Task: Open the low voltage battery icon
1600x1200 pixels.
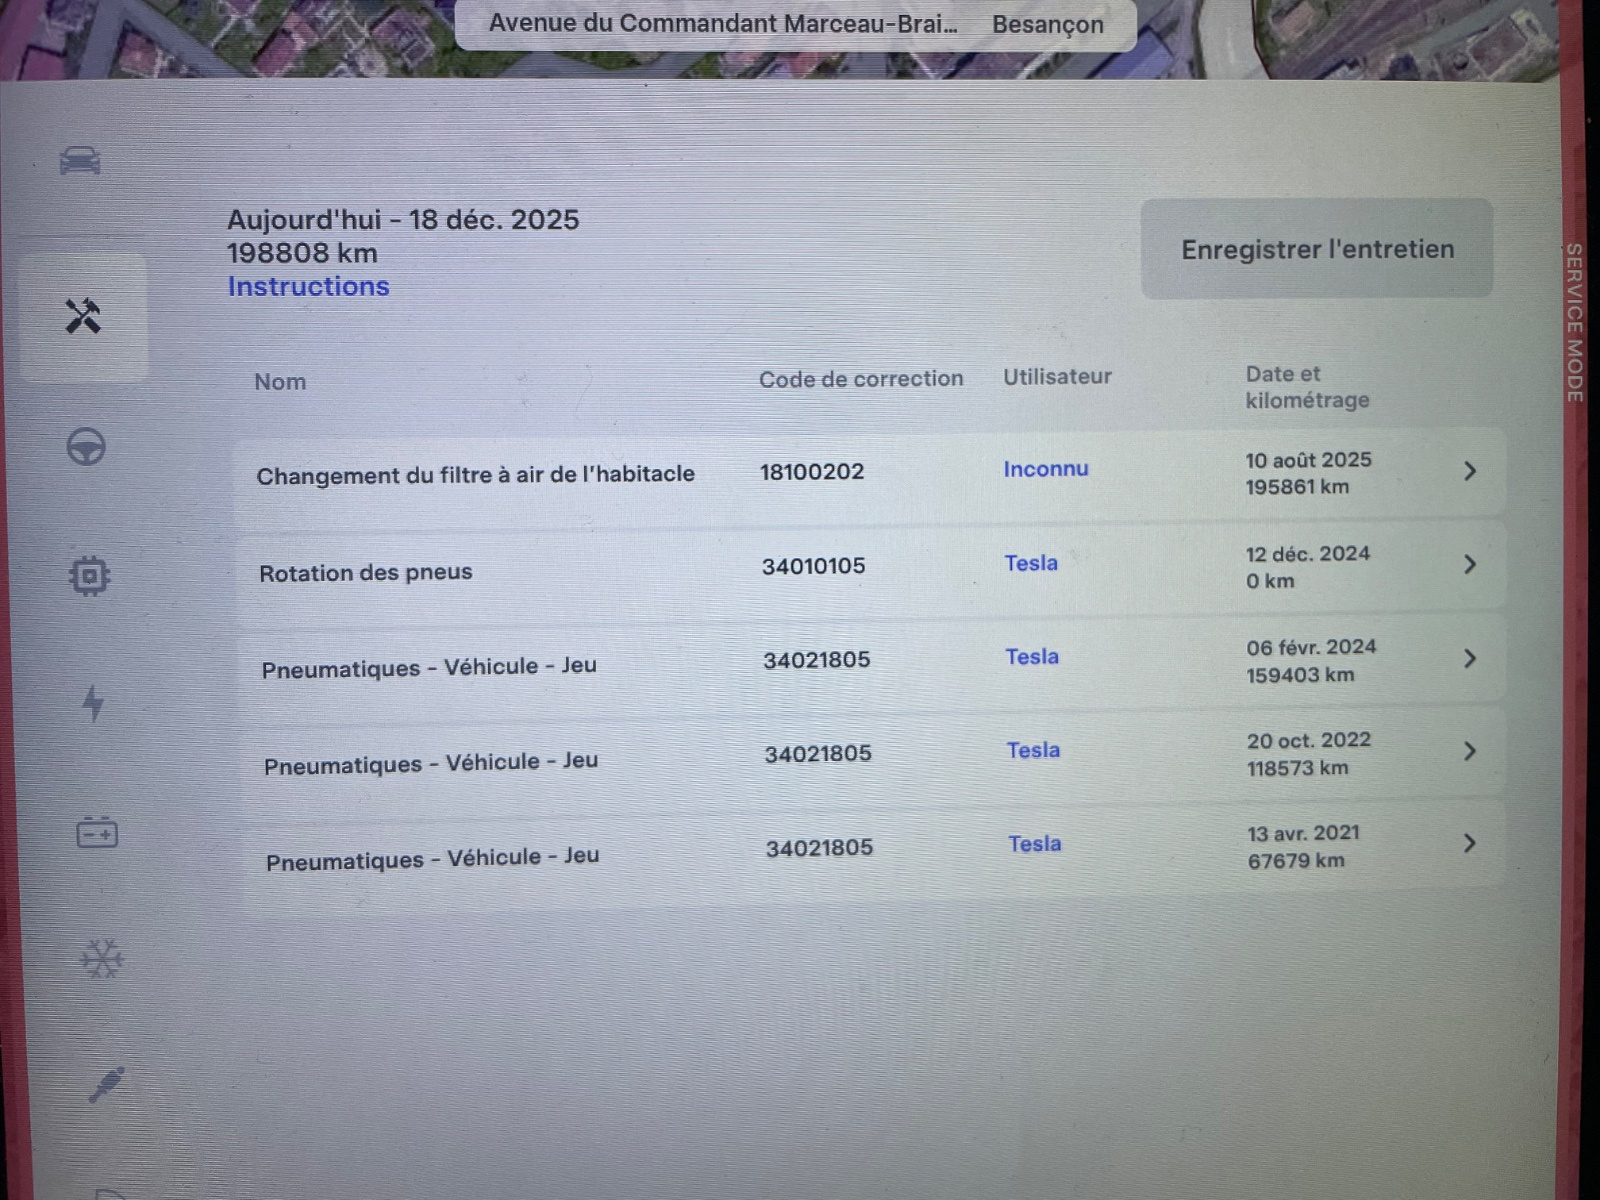Action: (97, 832)
